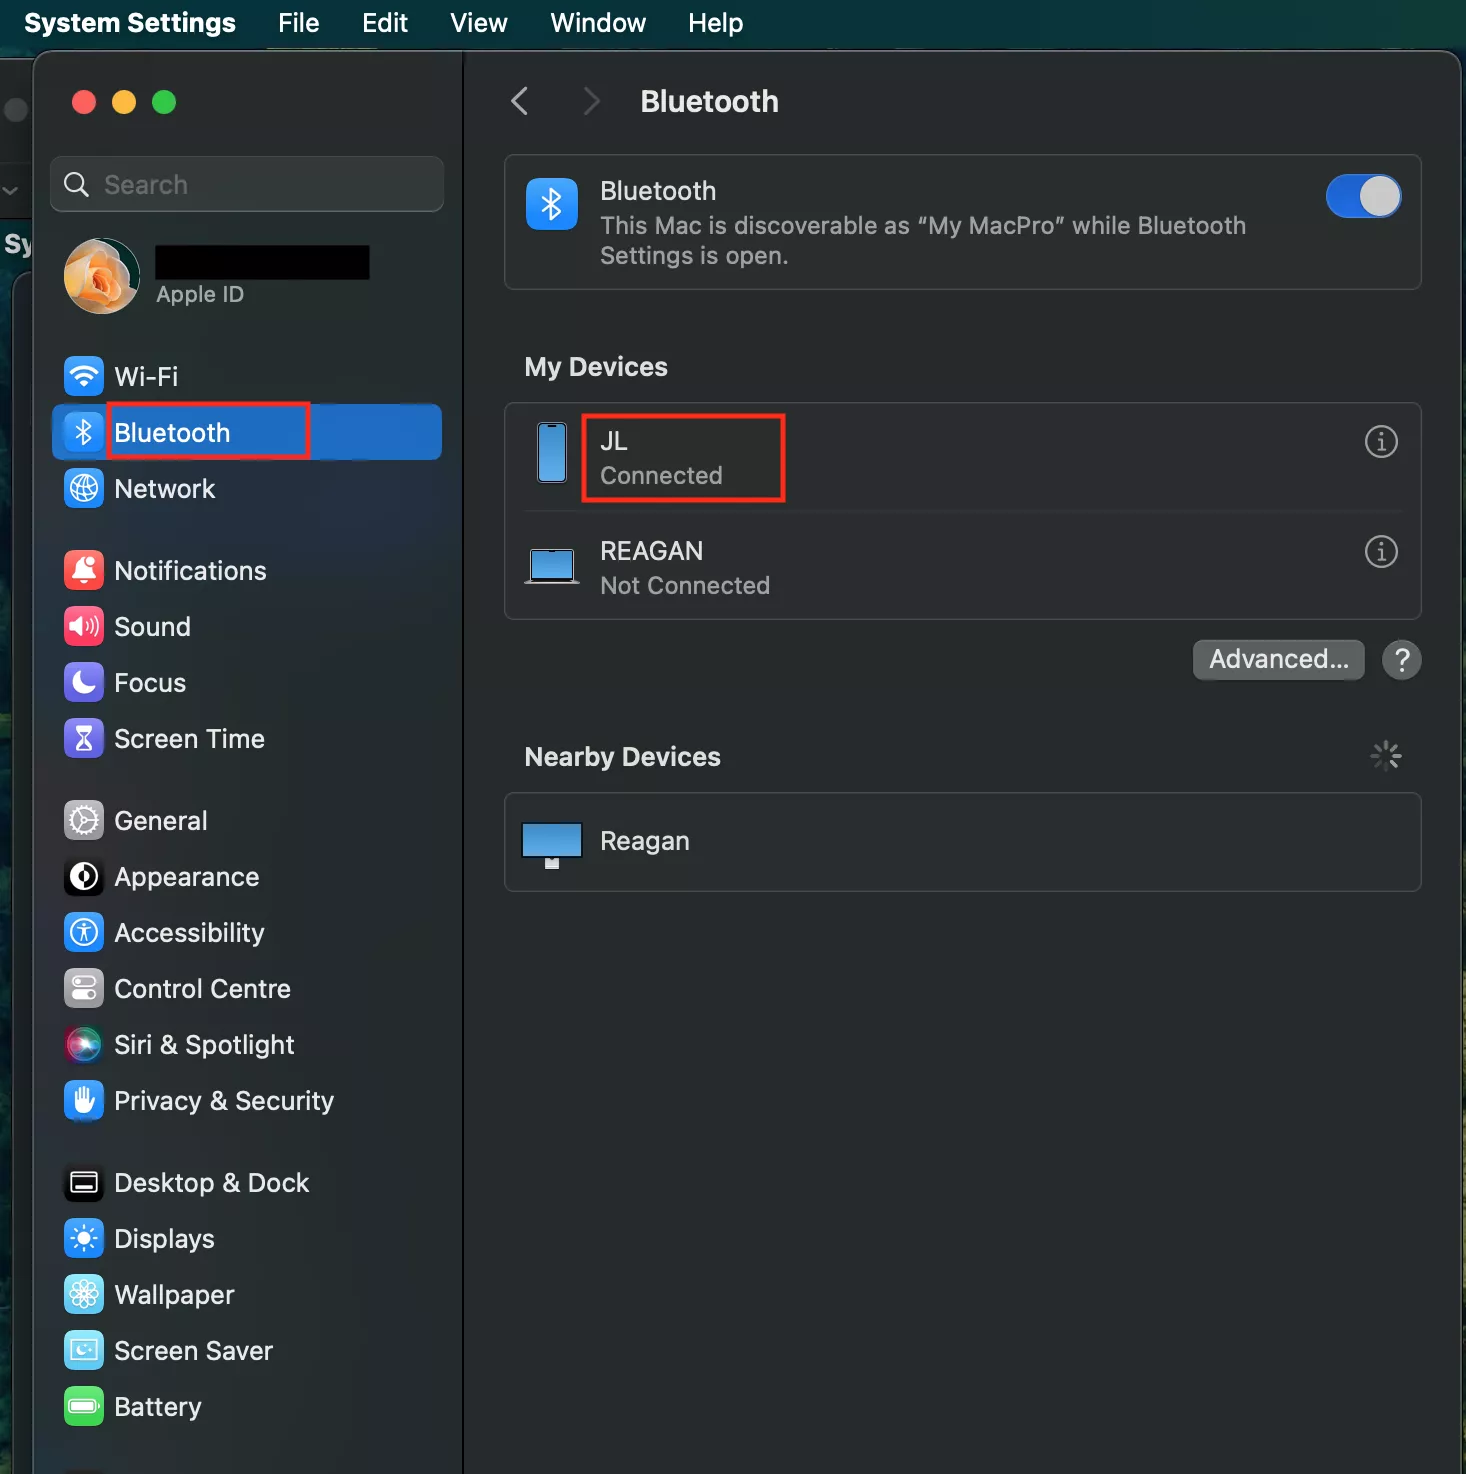Open the Window menu

click(x=598, y=23)
